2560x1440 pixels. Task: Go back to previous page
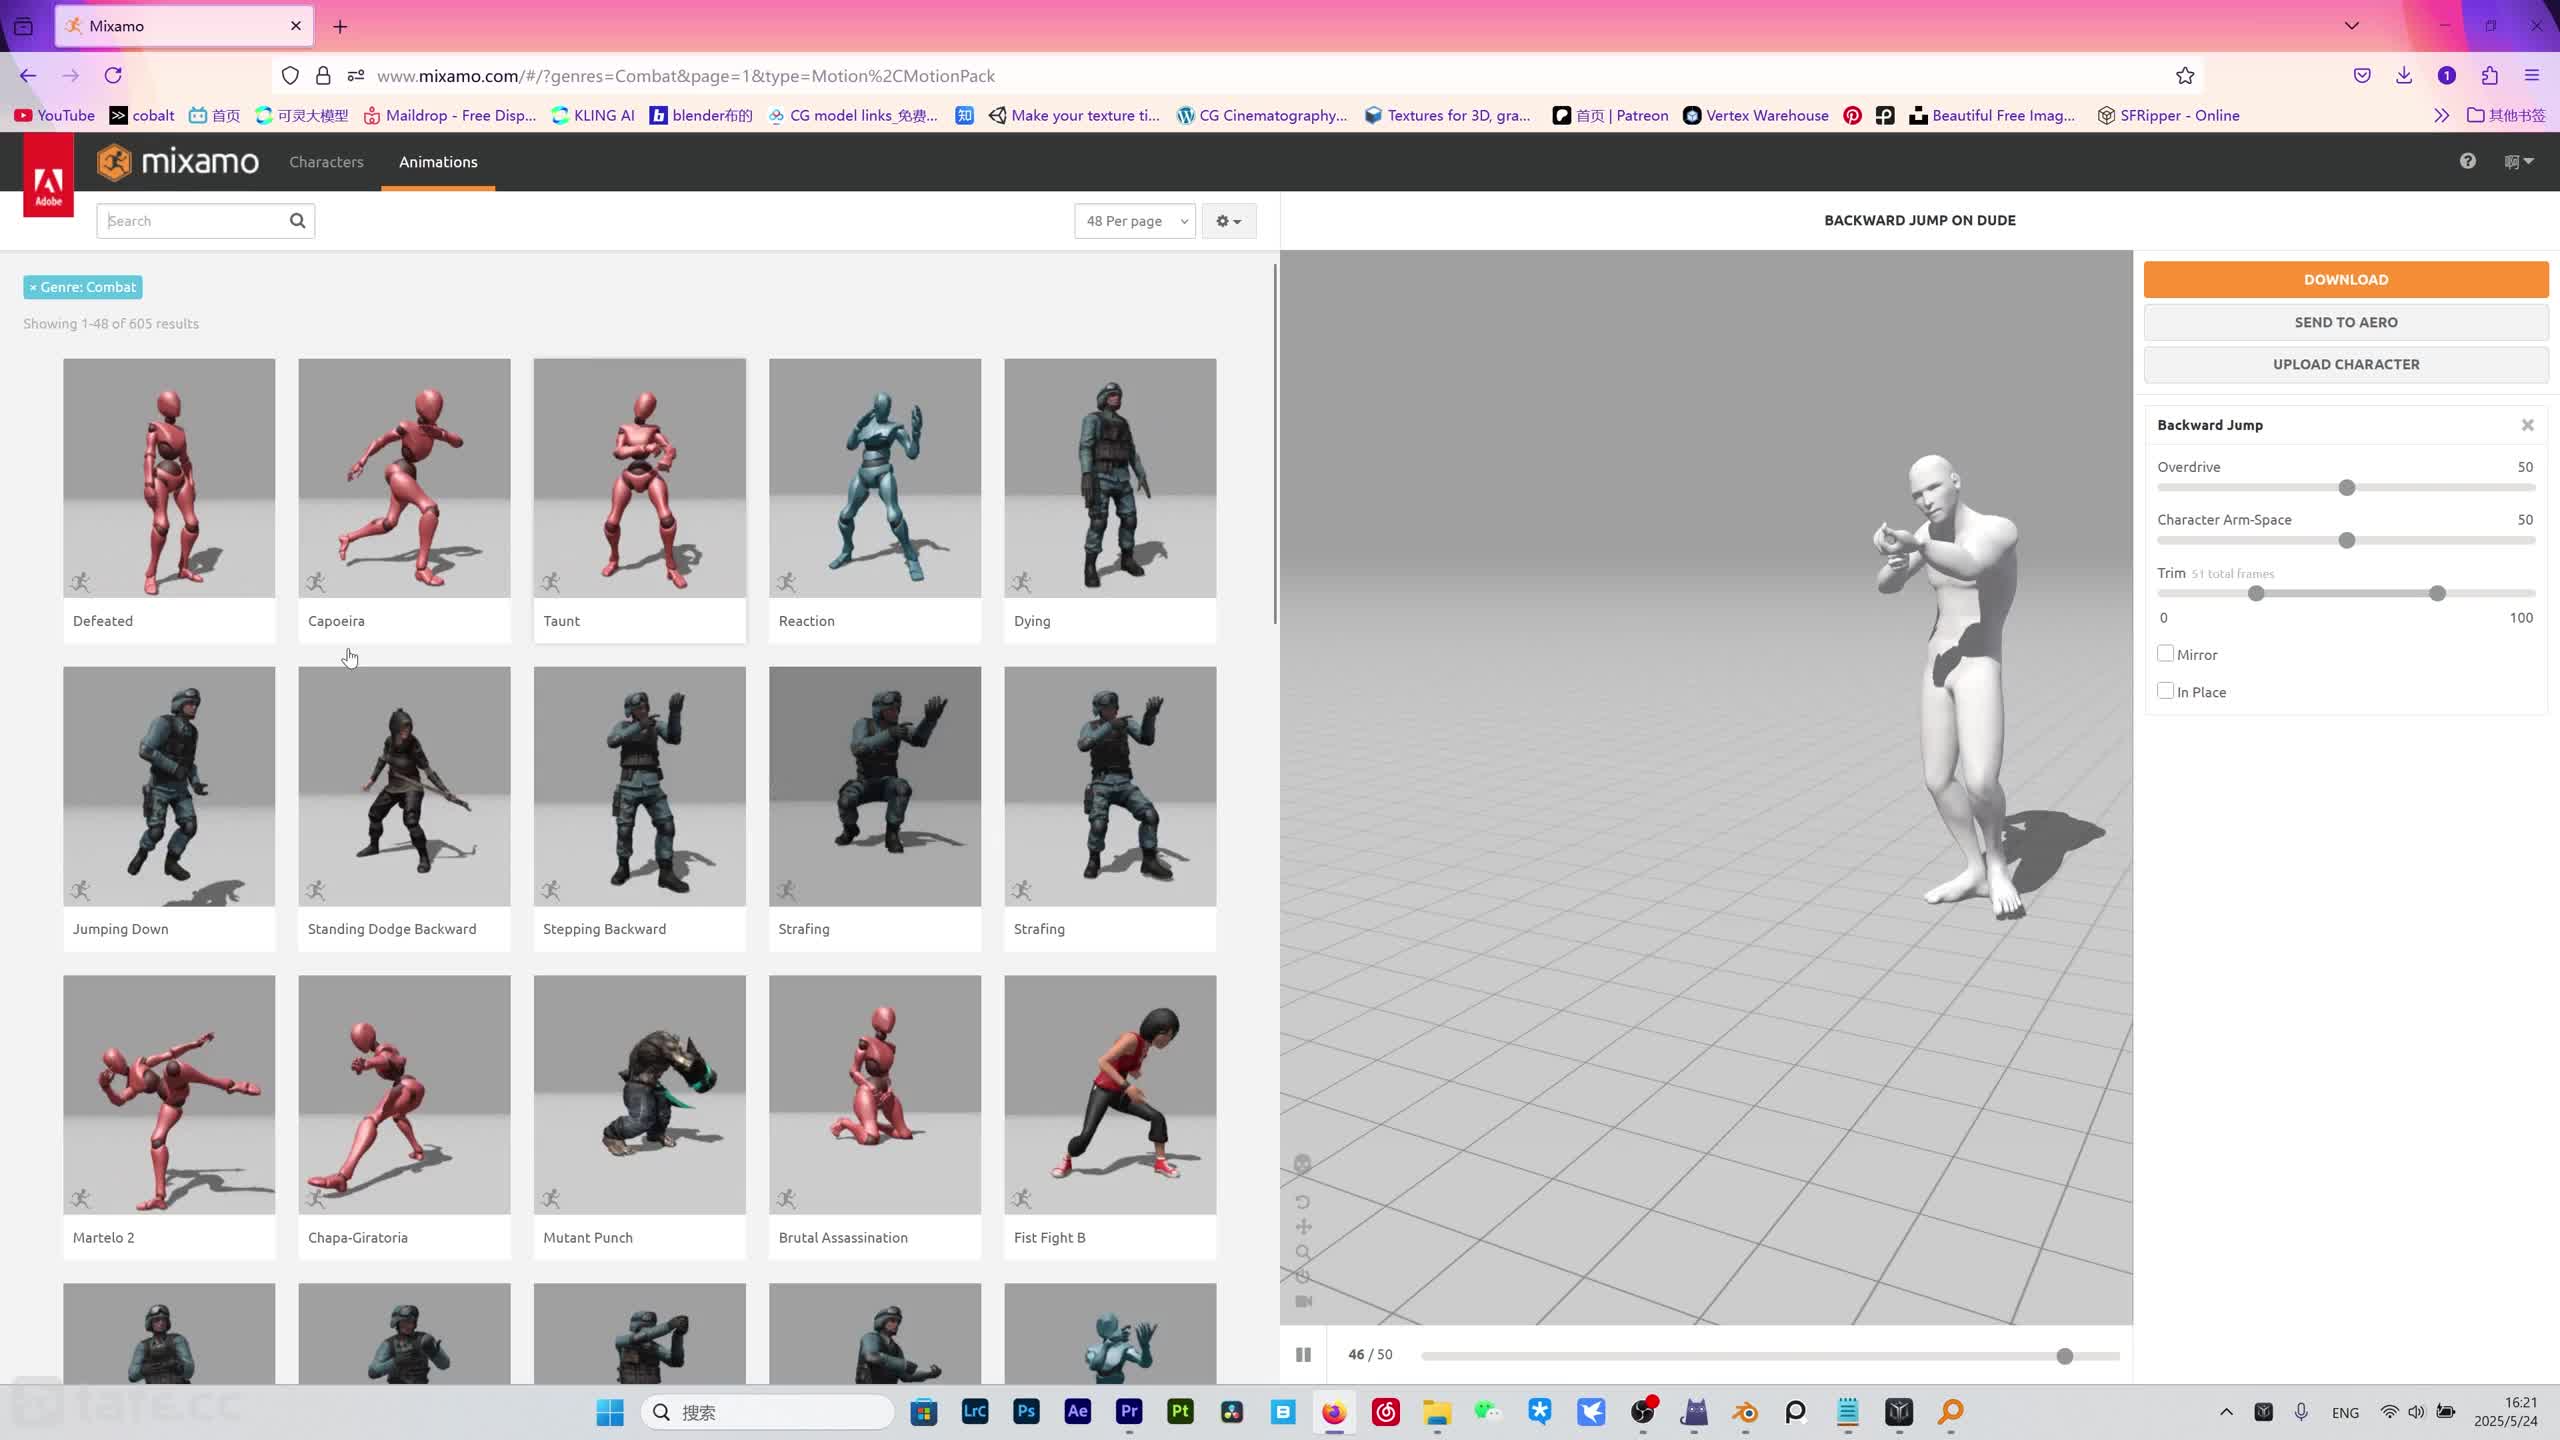pos(28,76)
